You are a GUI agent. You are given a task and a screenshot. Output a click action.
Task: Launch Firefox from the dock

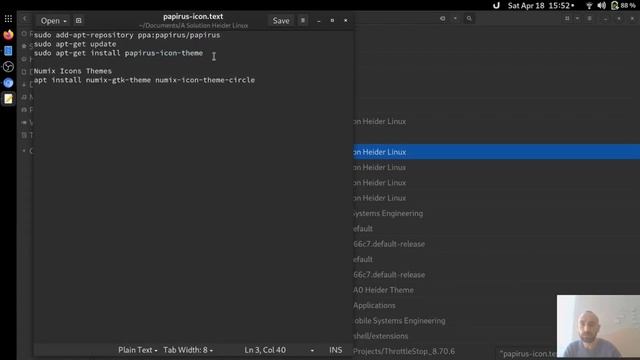(8, 35)
